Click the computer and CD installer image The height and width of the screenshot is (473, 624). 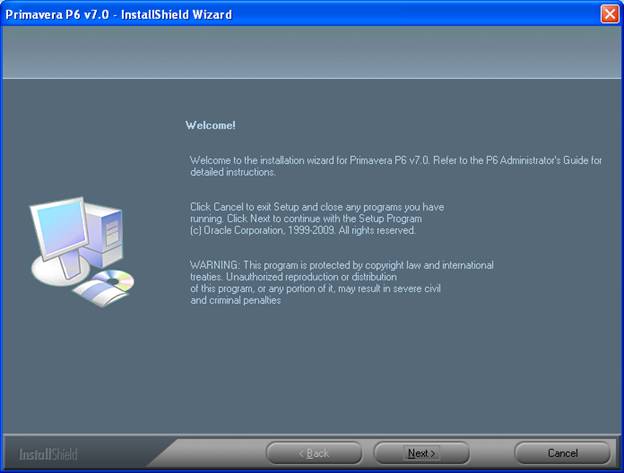[x=82, y=252]
